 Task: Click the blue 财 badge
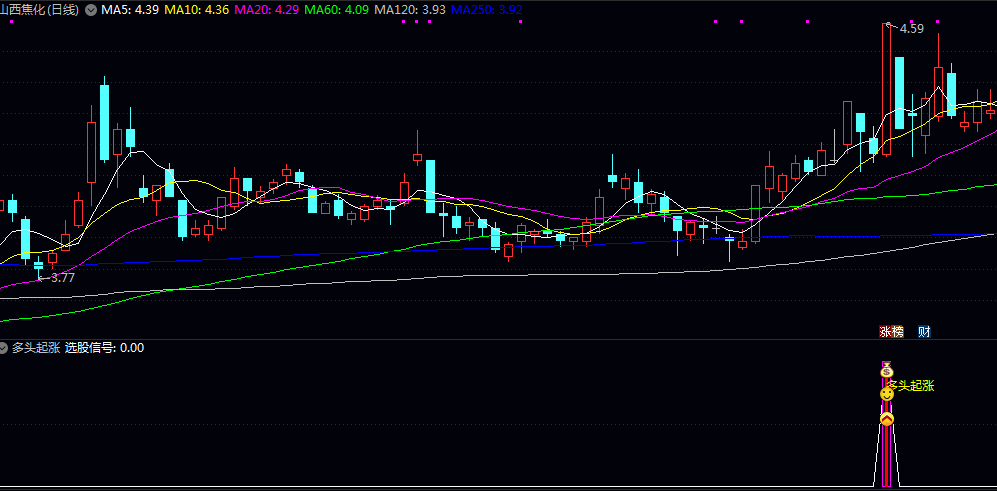[924, 332]
